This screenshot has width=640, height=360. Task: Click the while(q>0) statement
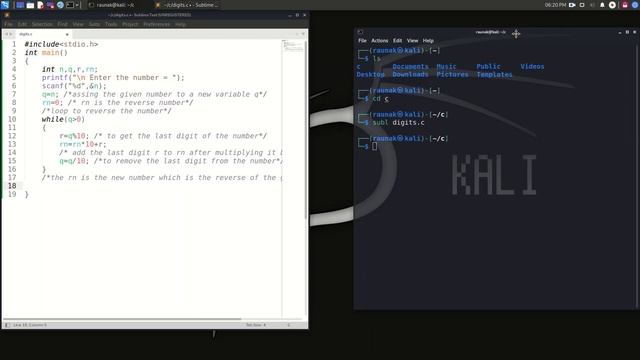[63, 119]
